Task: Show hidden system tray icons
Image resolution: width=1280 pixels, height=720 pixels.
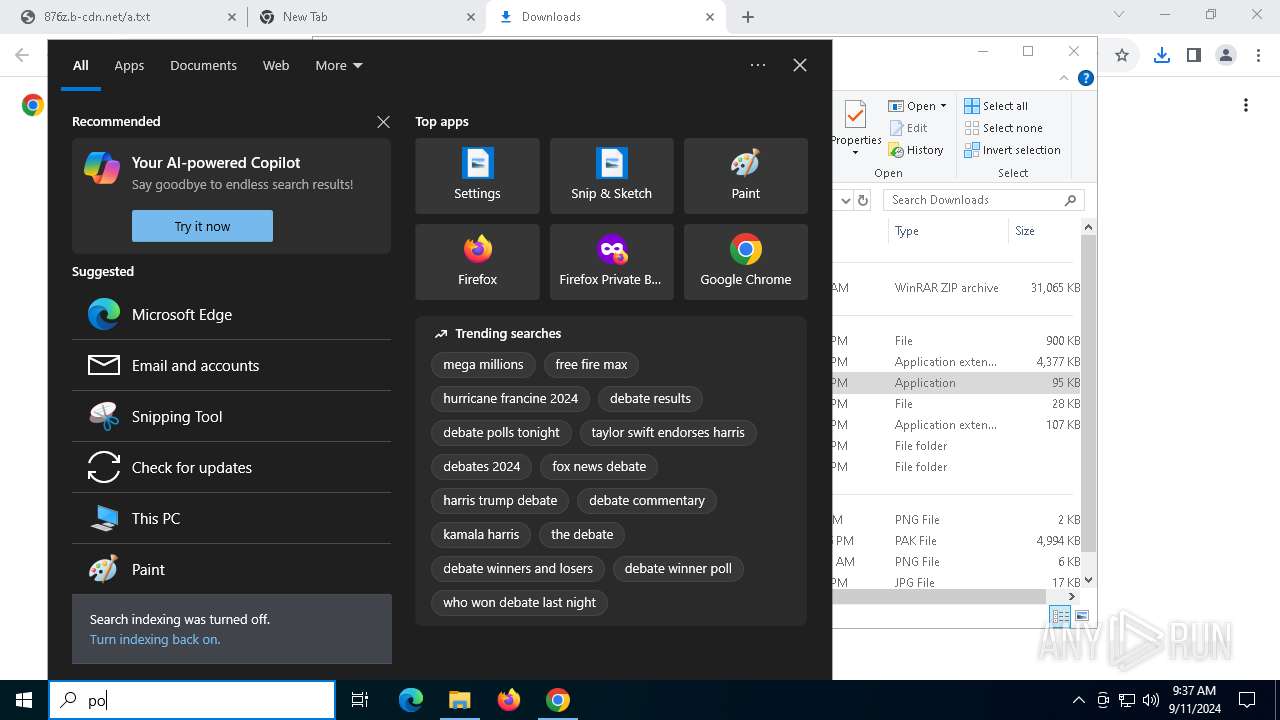Action: tap(1078, 700)
